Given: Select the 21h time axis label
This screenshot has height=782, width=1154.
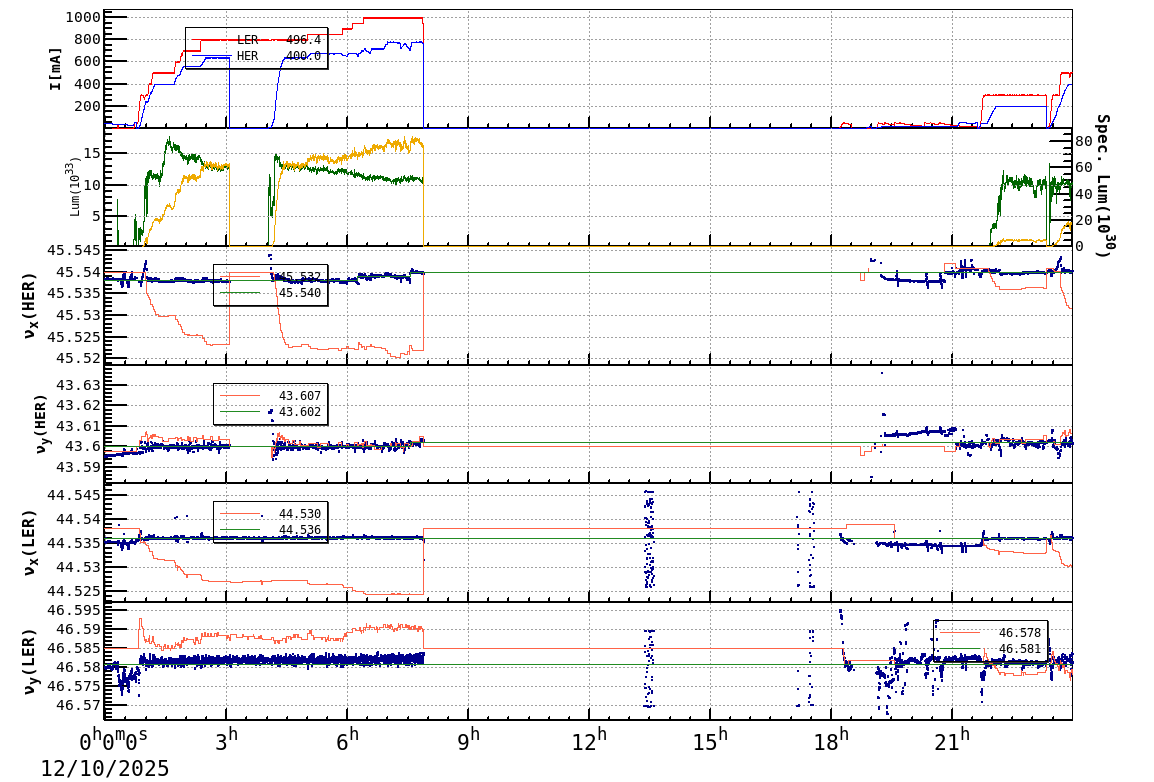Looking at the screenshot, I should click(952, 739).
